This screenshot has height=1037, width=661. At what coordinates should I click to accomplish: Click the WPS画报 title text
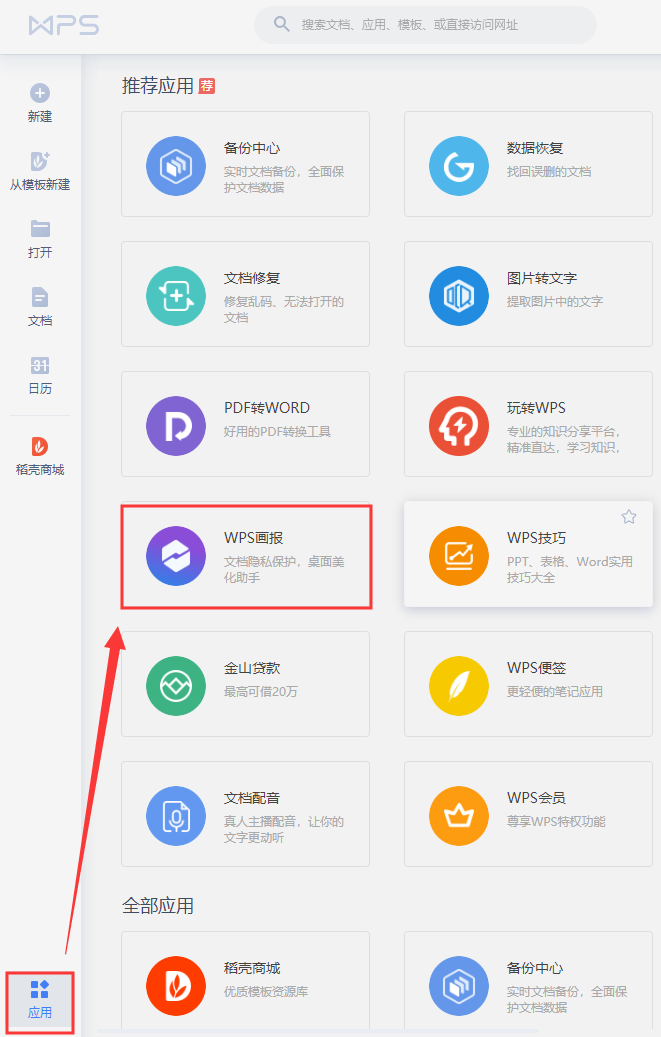click(253, 538)
